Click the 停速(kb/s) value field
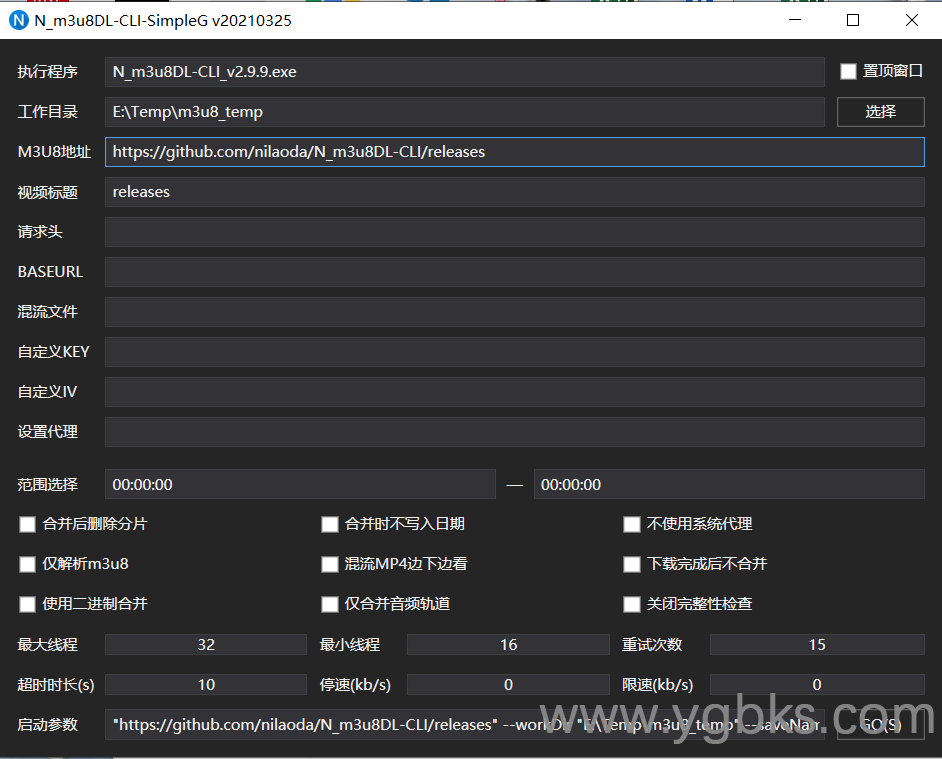The height and width of the screenshot is (759, 942). pyautogui.click(x=508, y=684)
